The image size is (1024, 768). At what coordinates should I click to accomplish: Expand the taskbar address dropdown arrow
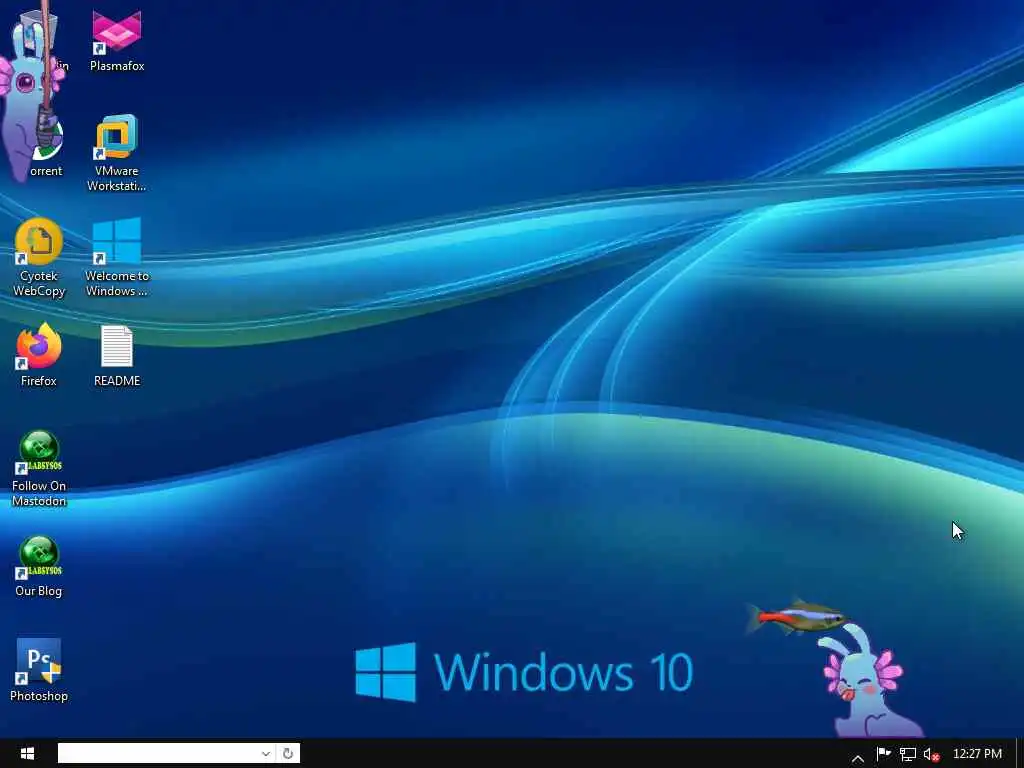266,753
